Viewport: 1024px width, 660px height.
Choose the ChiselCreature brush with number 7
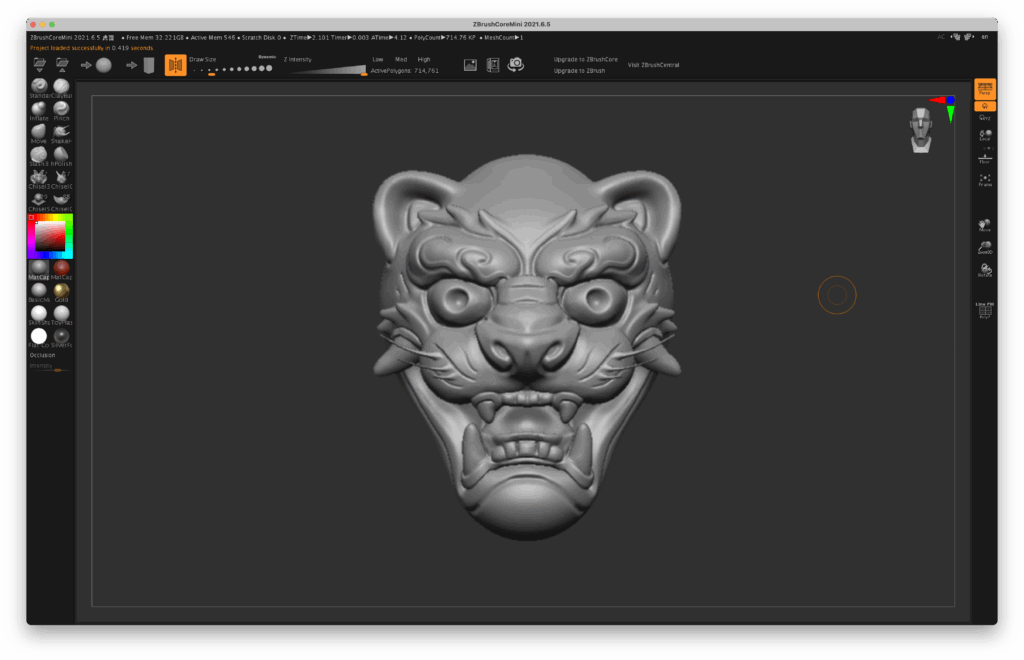point(61,179)
